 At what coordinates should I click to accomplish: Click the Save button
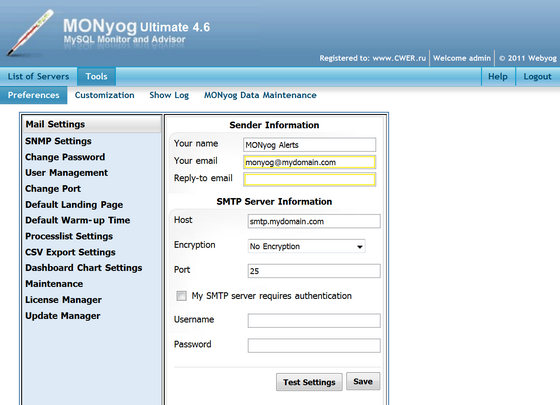click(x=363, y=381)
